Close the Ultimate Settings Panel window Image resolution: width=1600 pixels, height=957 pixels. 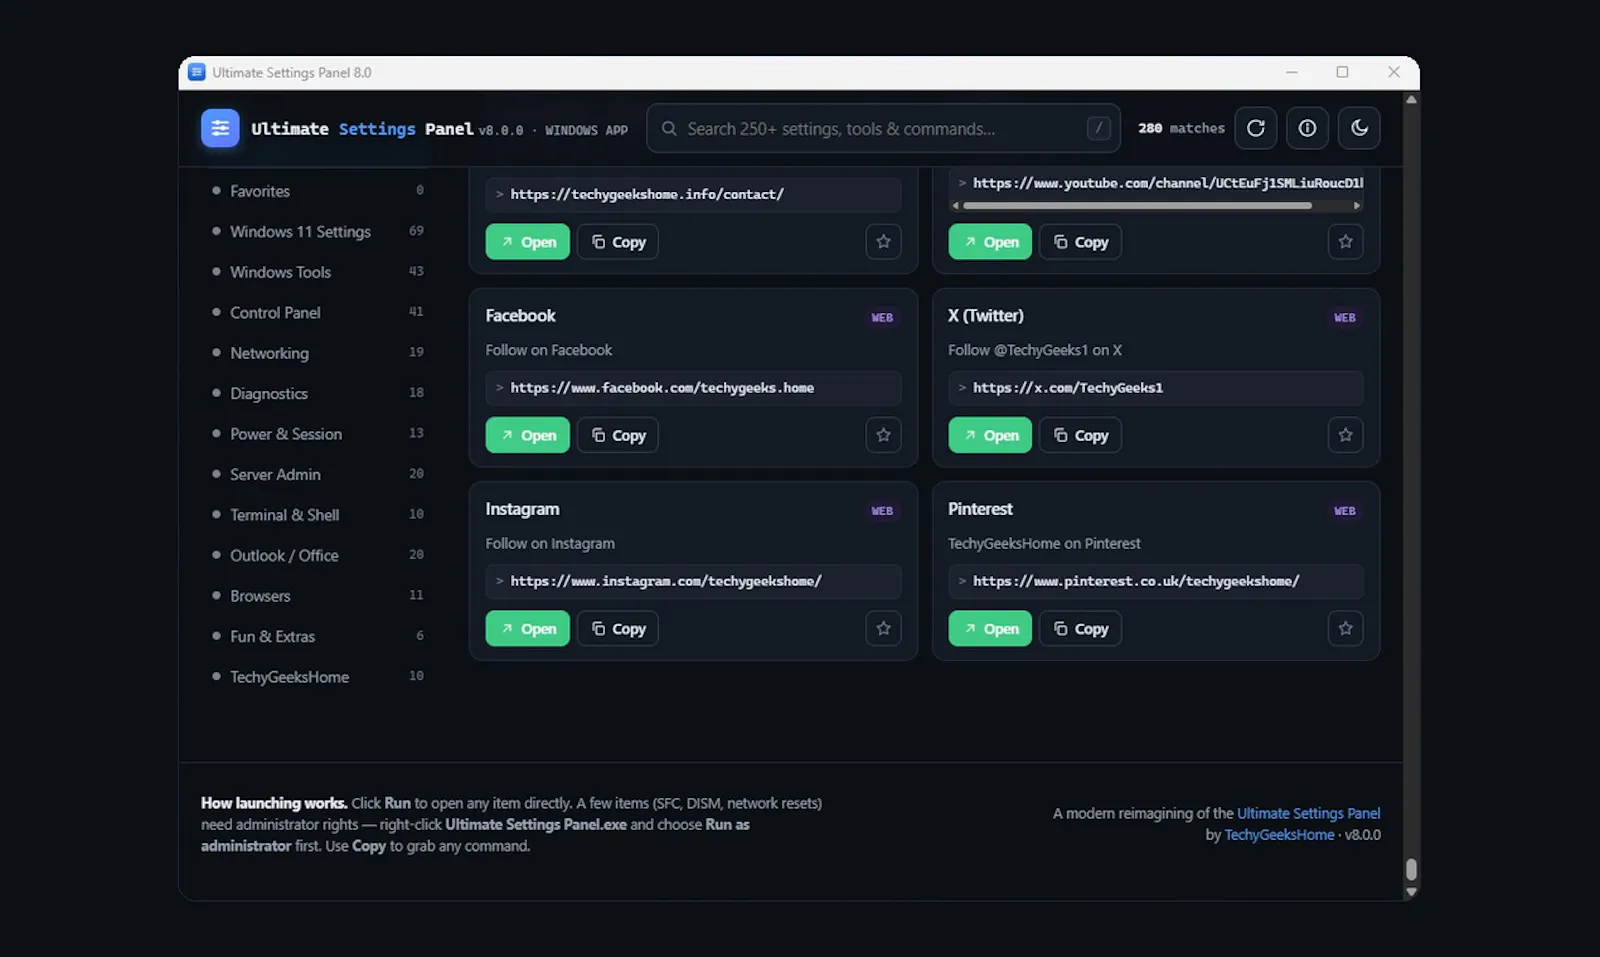(x=1393, y=72)
